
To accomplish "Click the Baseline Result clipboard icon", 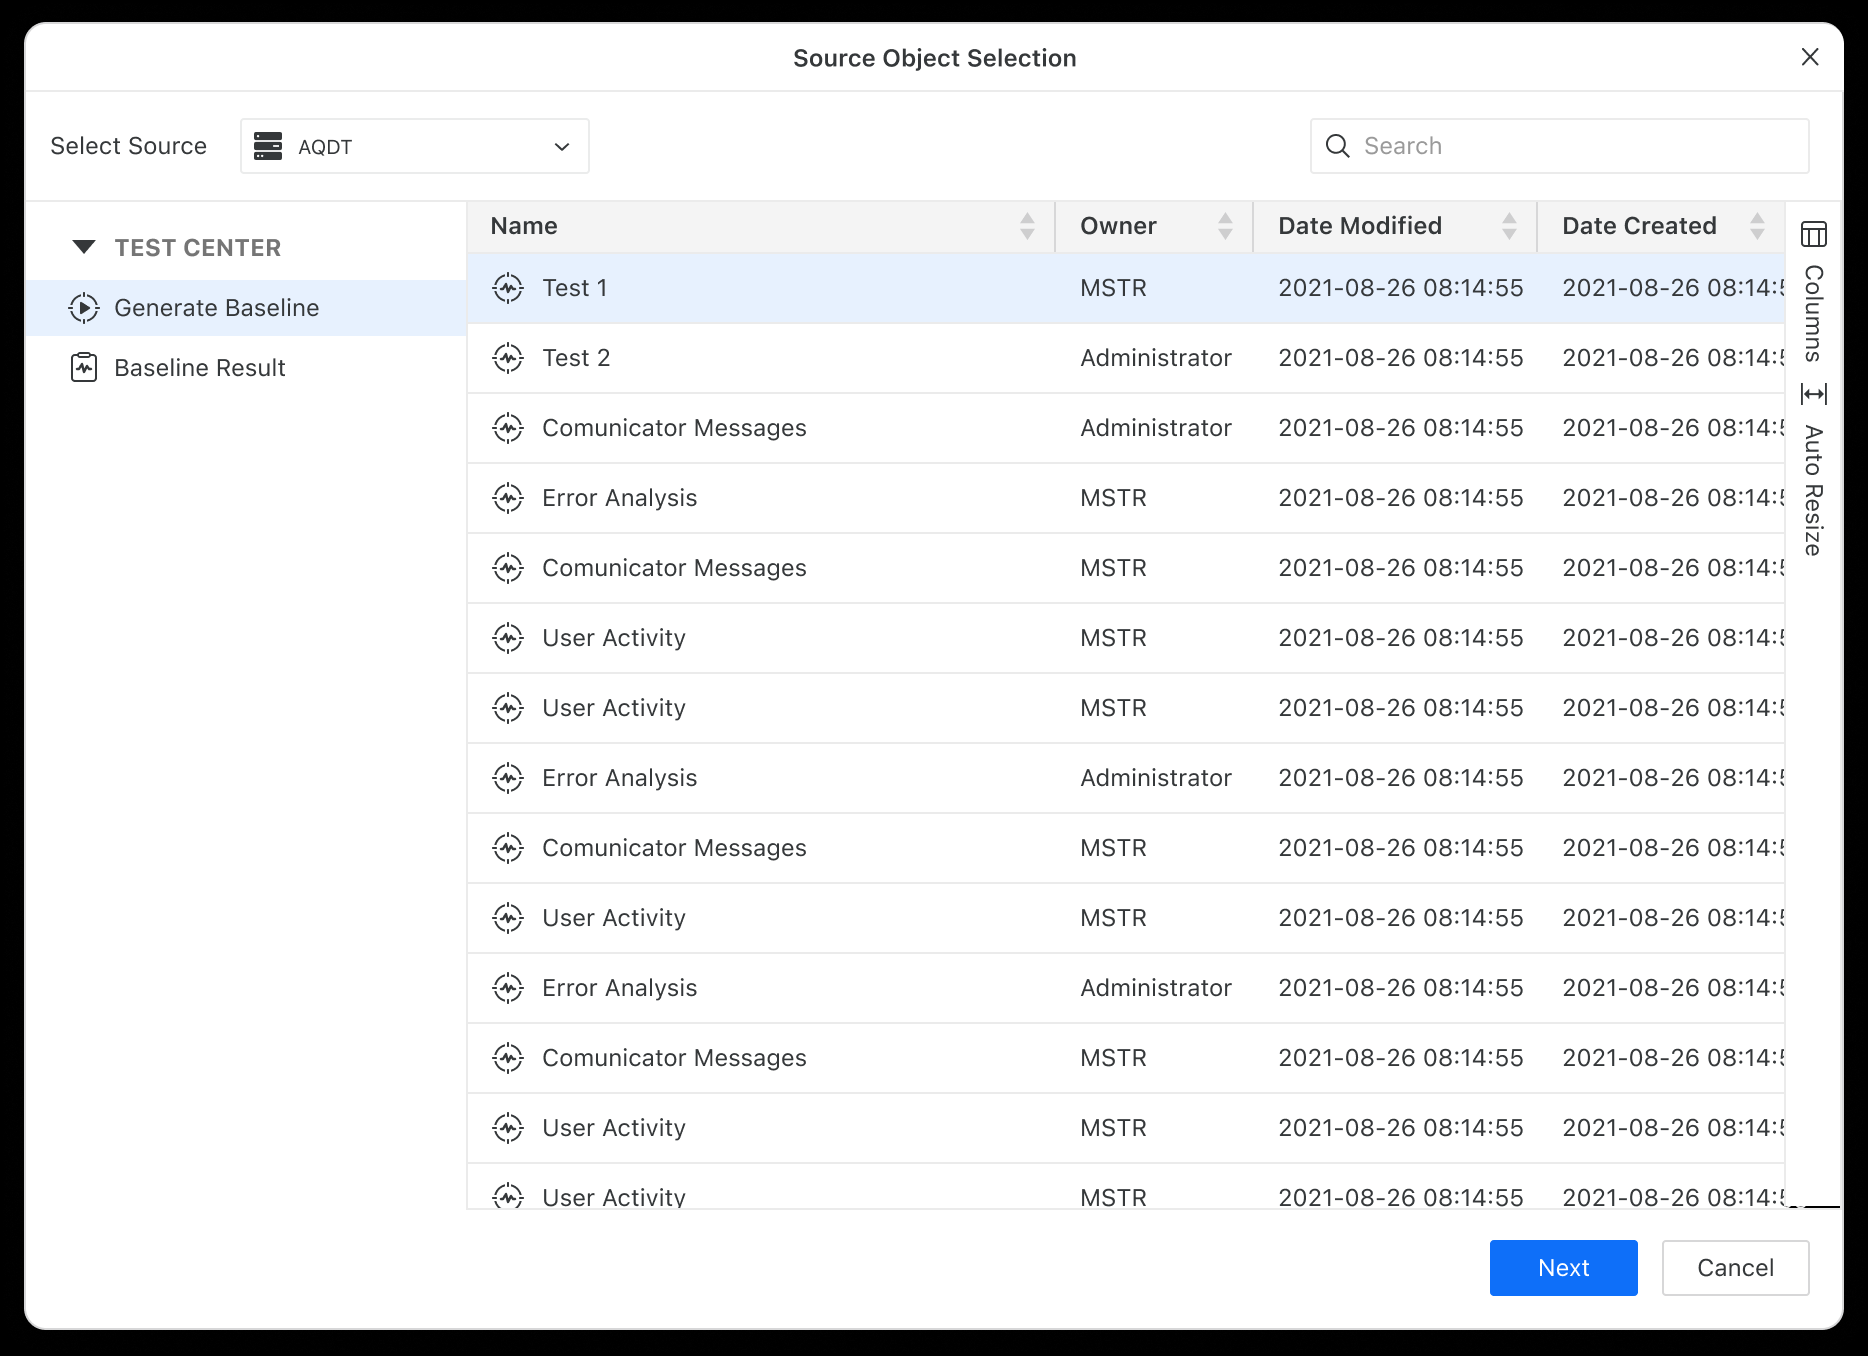I will (84, 368).
